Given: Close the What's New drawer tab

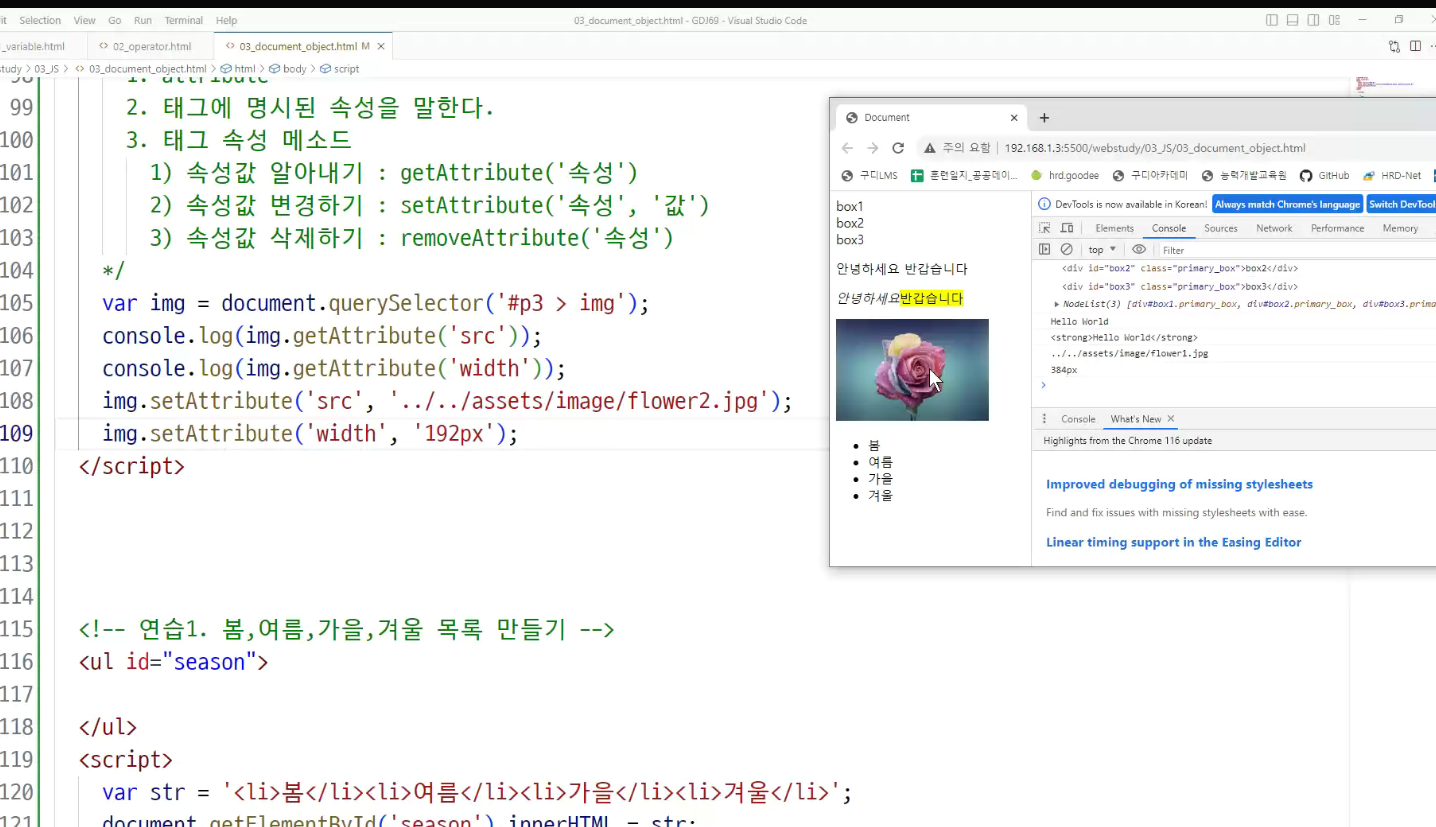Looking at the screenshot, I should pyautogui.click(x=1171, y=419).
